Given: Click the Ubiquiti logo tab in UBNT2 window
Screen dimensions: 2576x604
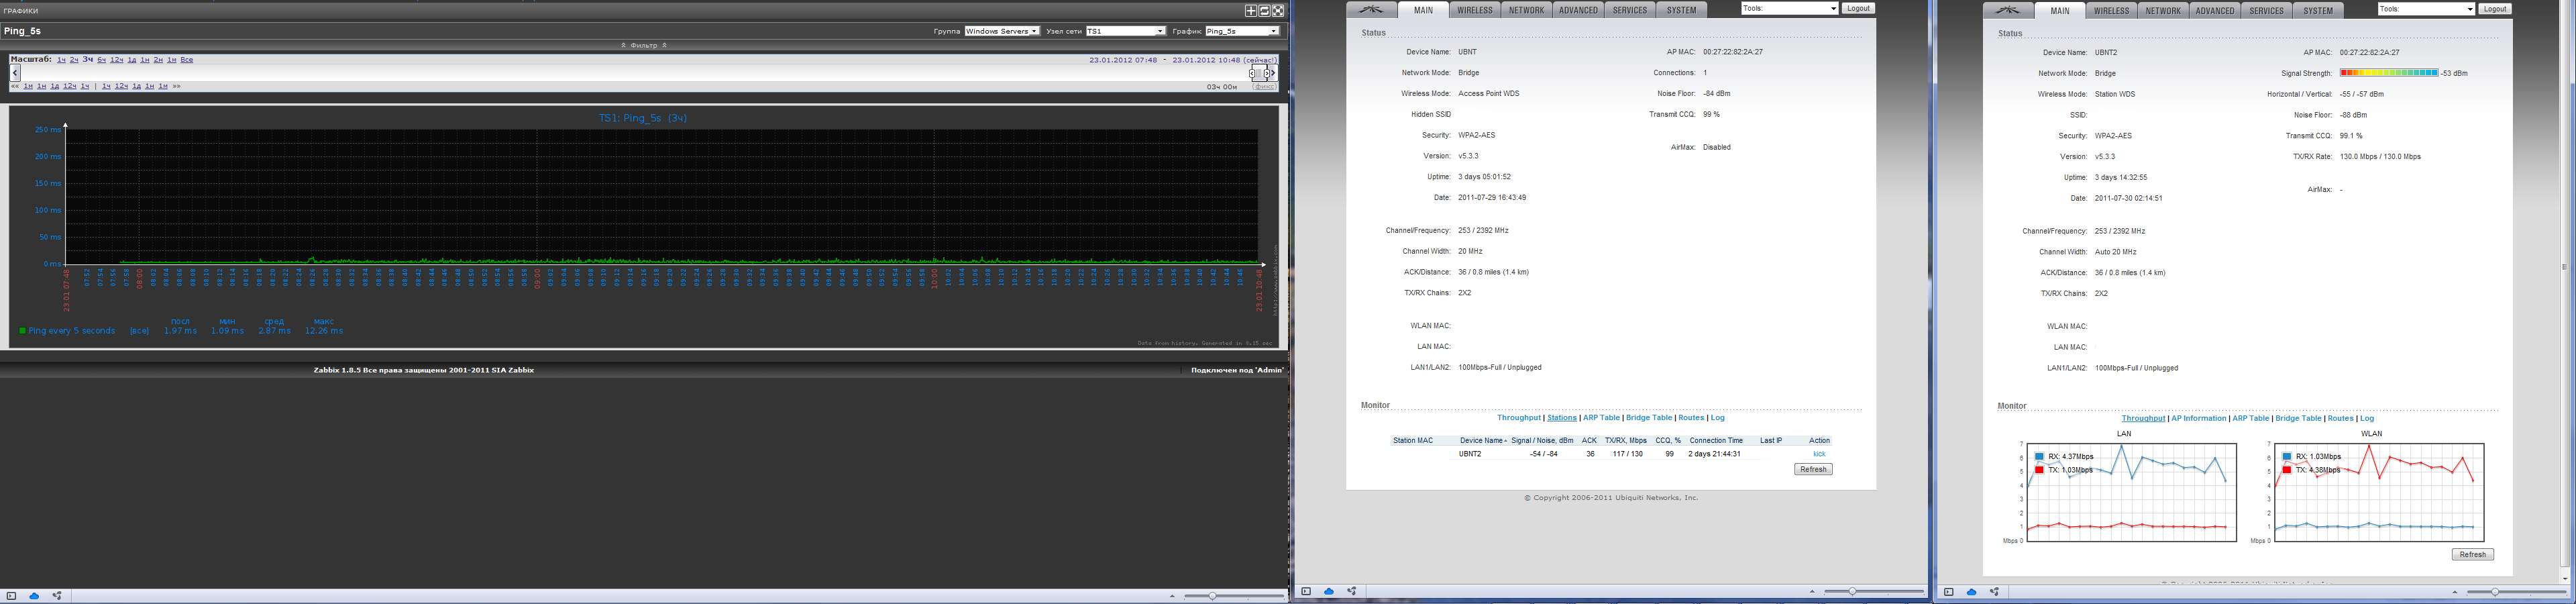Looking at the screenshot, I should point(2008,11).
